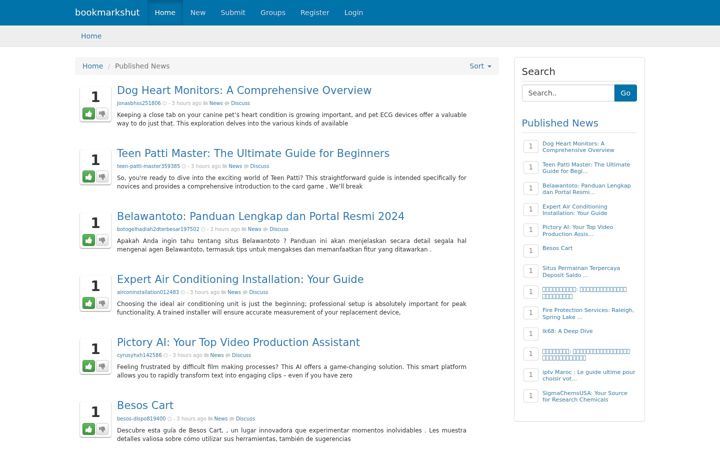
Task: Open sidebar link lk68: A Deep Dive
Action: 567,331
